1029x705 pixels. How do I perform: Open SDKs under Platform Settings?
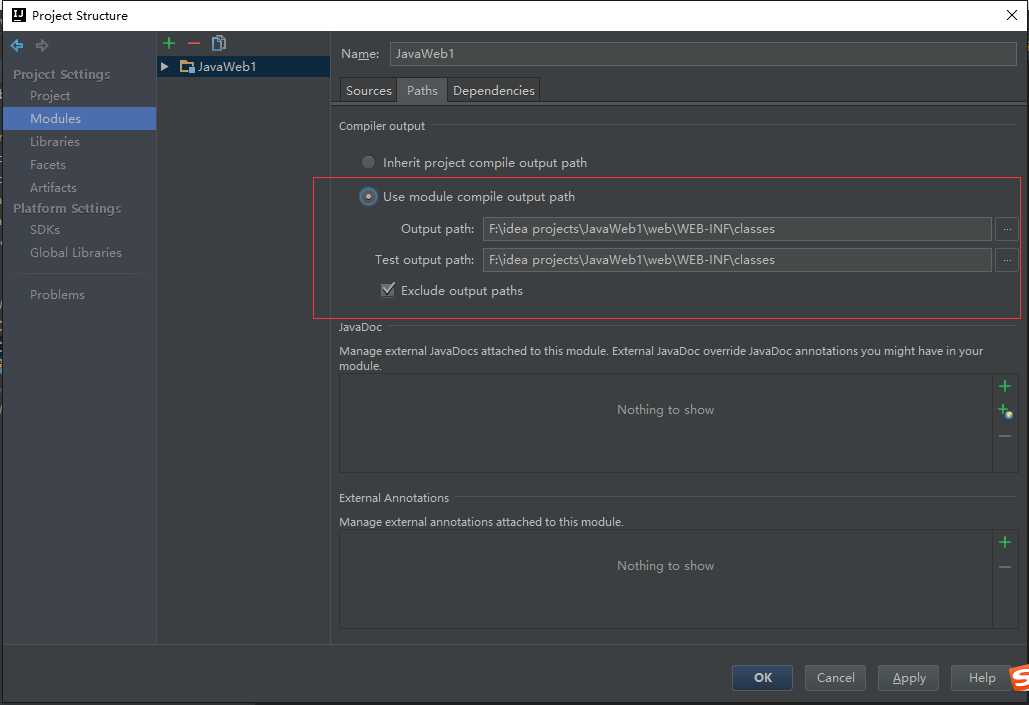45,230
